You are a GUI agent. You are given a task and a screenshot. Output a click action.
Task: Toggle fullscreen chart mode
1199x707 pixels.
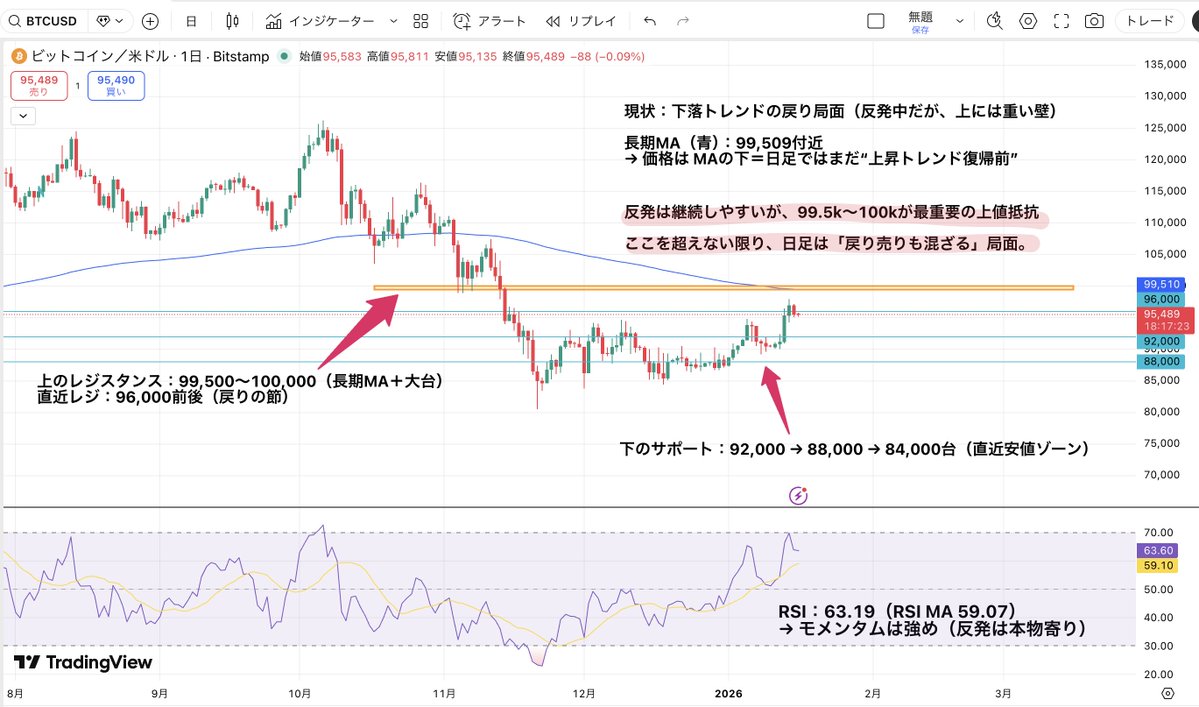(1061, 20)
